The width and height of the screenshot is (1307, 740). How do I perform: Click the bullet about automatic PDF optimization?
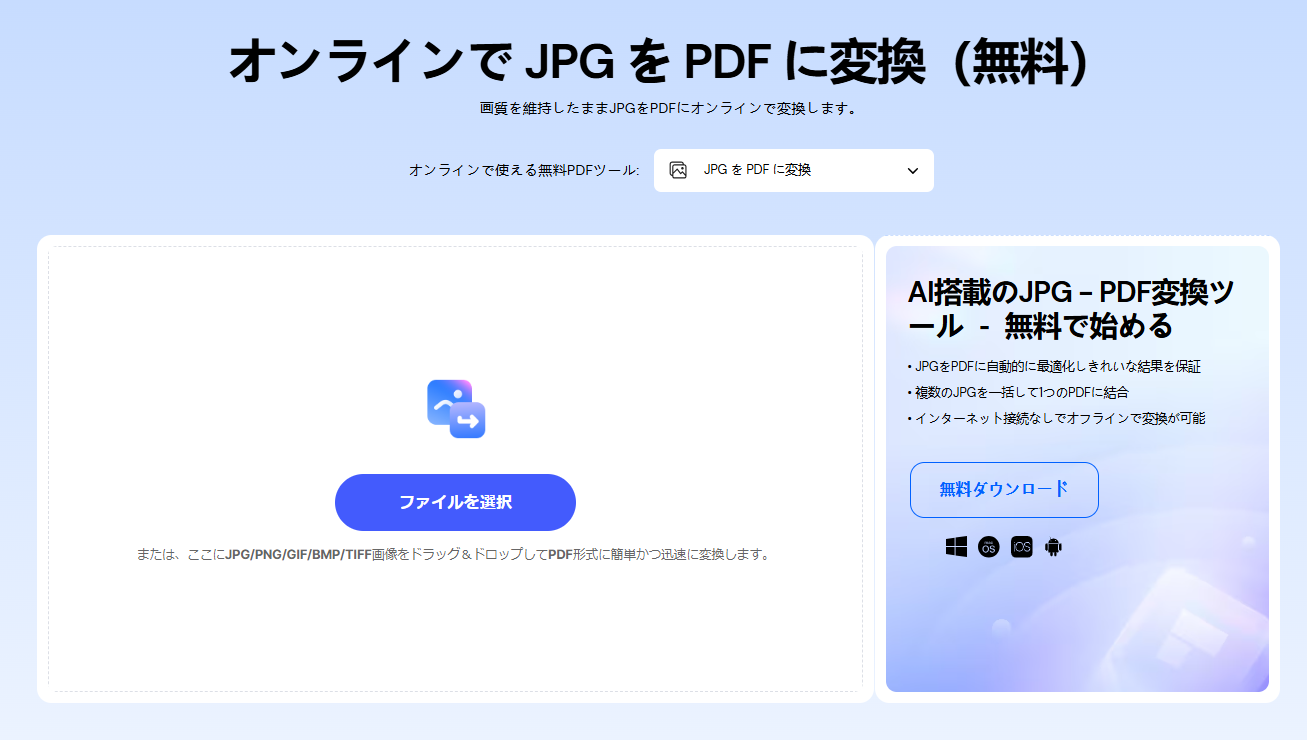pyautogui.click(x=1054, y=366)
